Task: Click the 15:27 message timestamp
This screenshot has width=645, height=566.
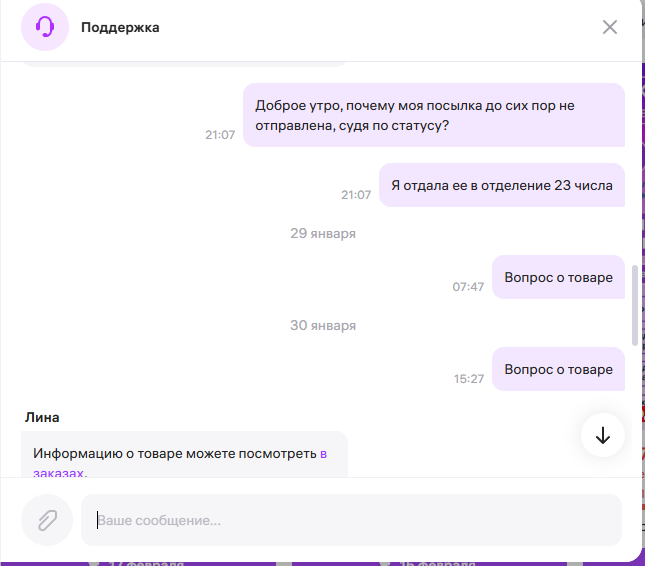Action: (468, 378)
